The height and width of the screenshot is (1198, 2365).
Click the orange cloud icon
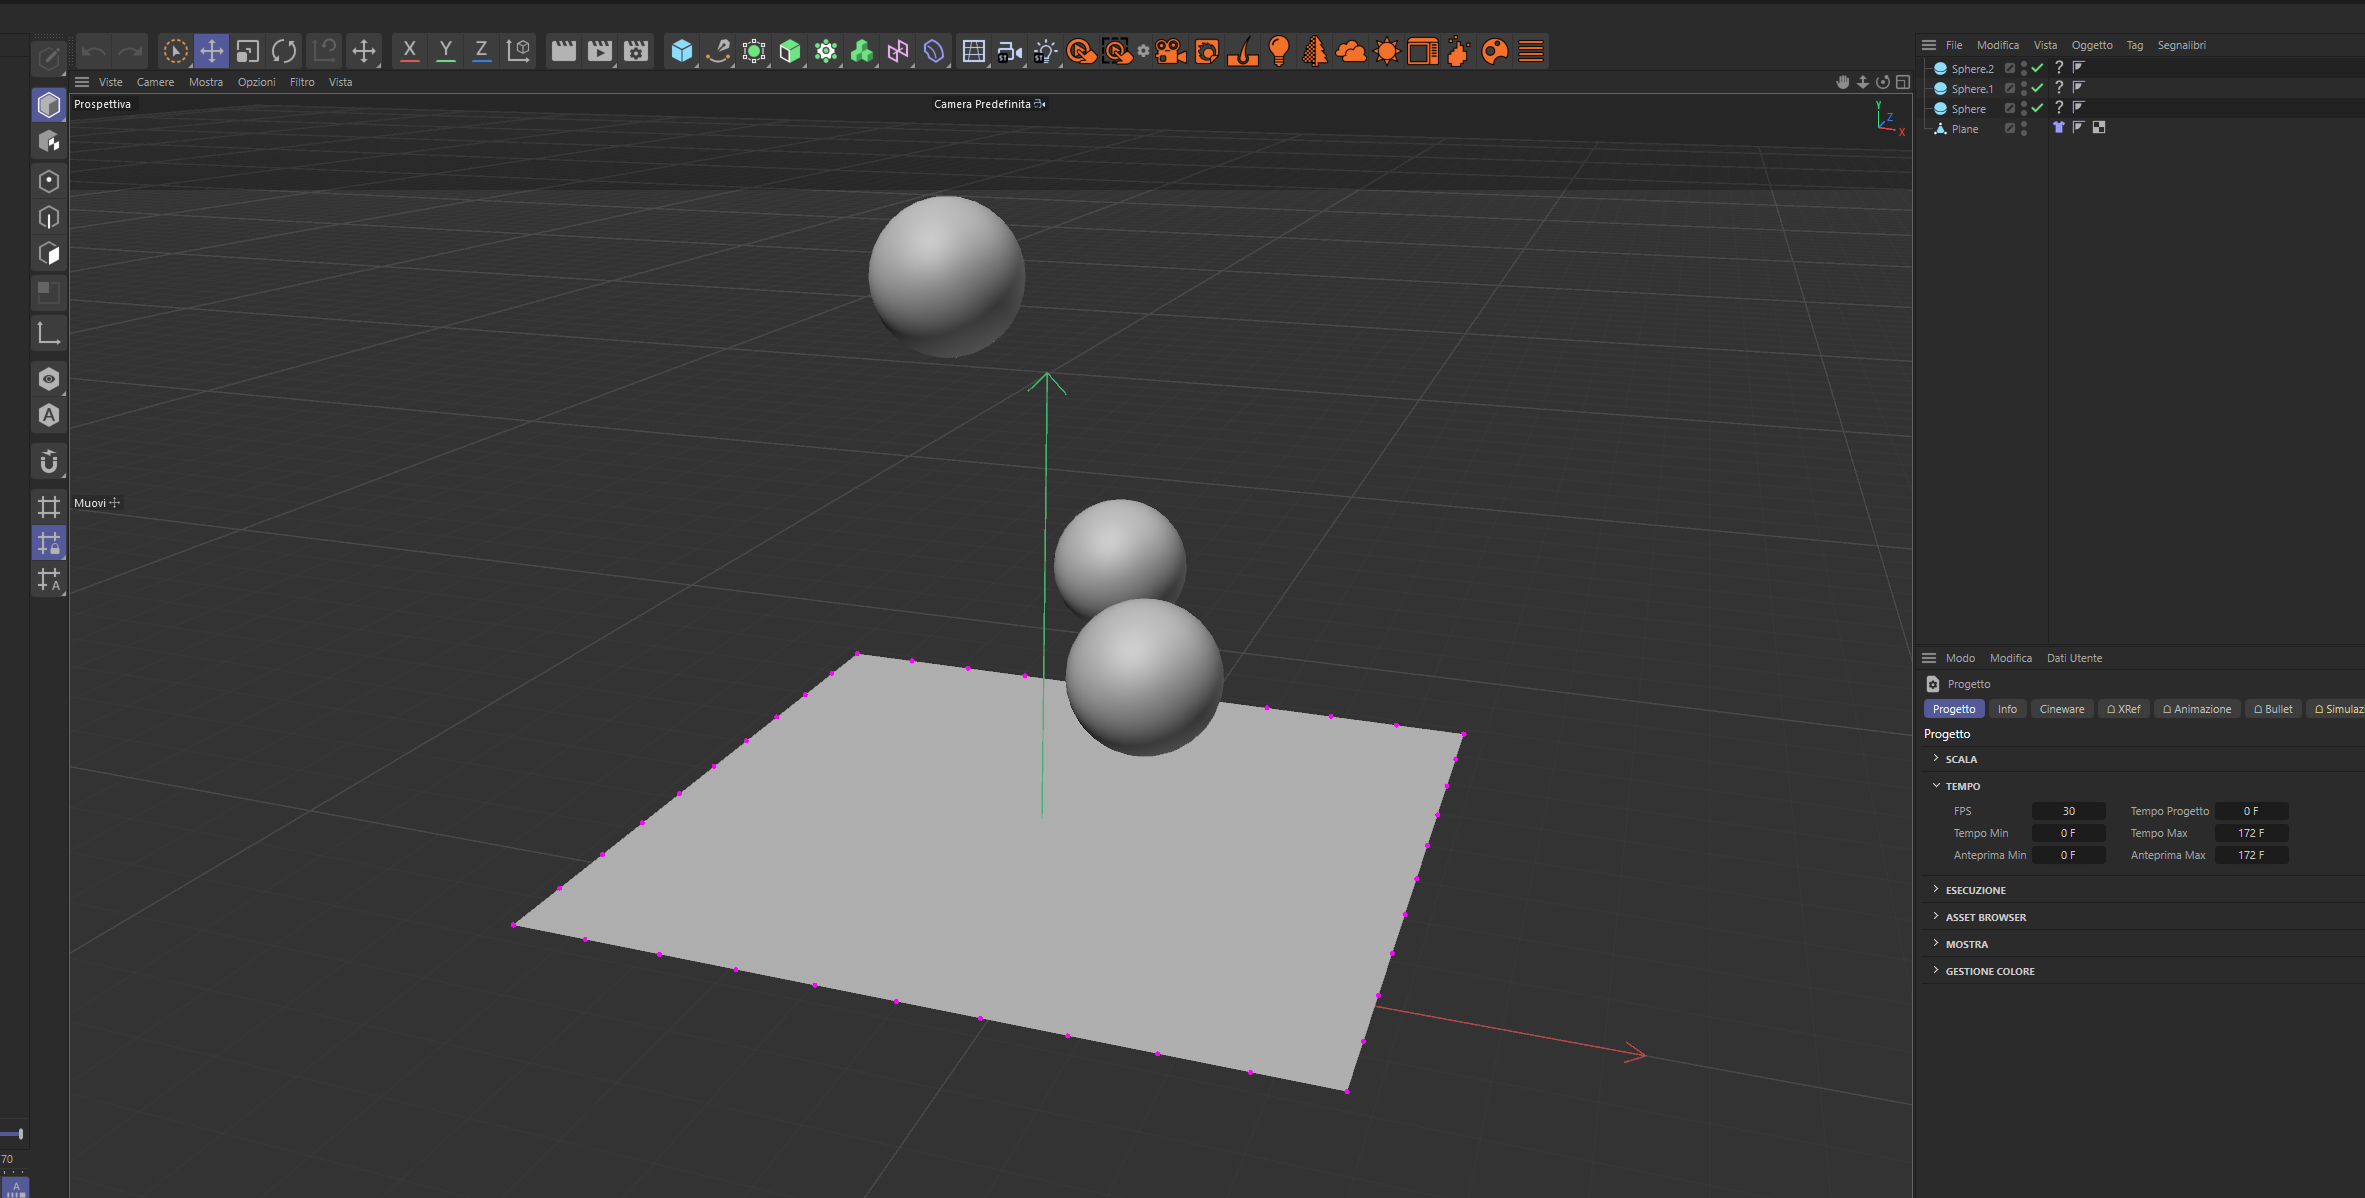click(1350, 51)
